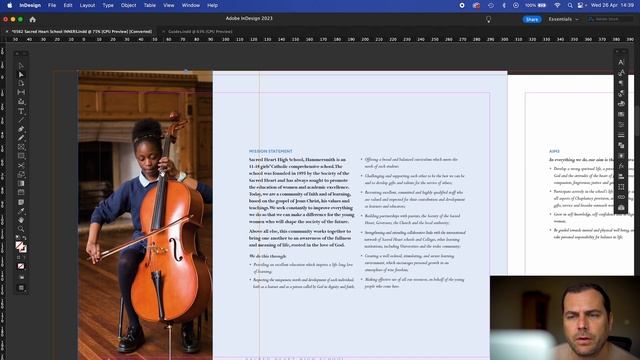Open the Links chain panel icon
Viewport: 640px width, 360px height.
[621, 197]
